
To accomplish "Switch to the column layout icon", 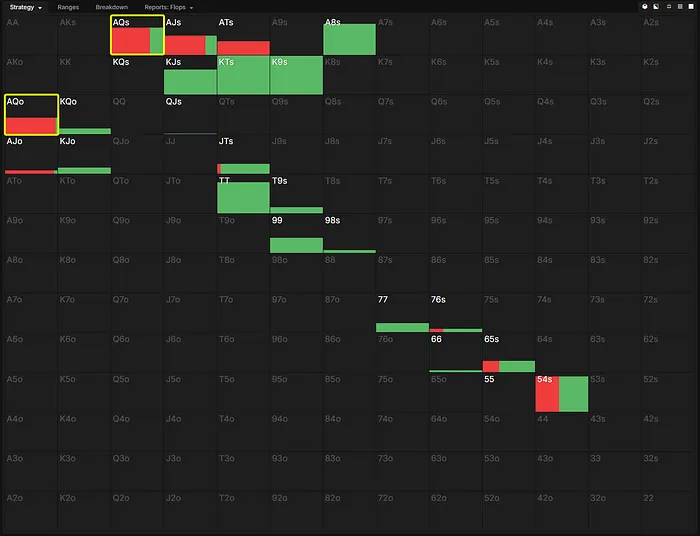I will (x=681, y=7).
